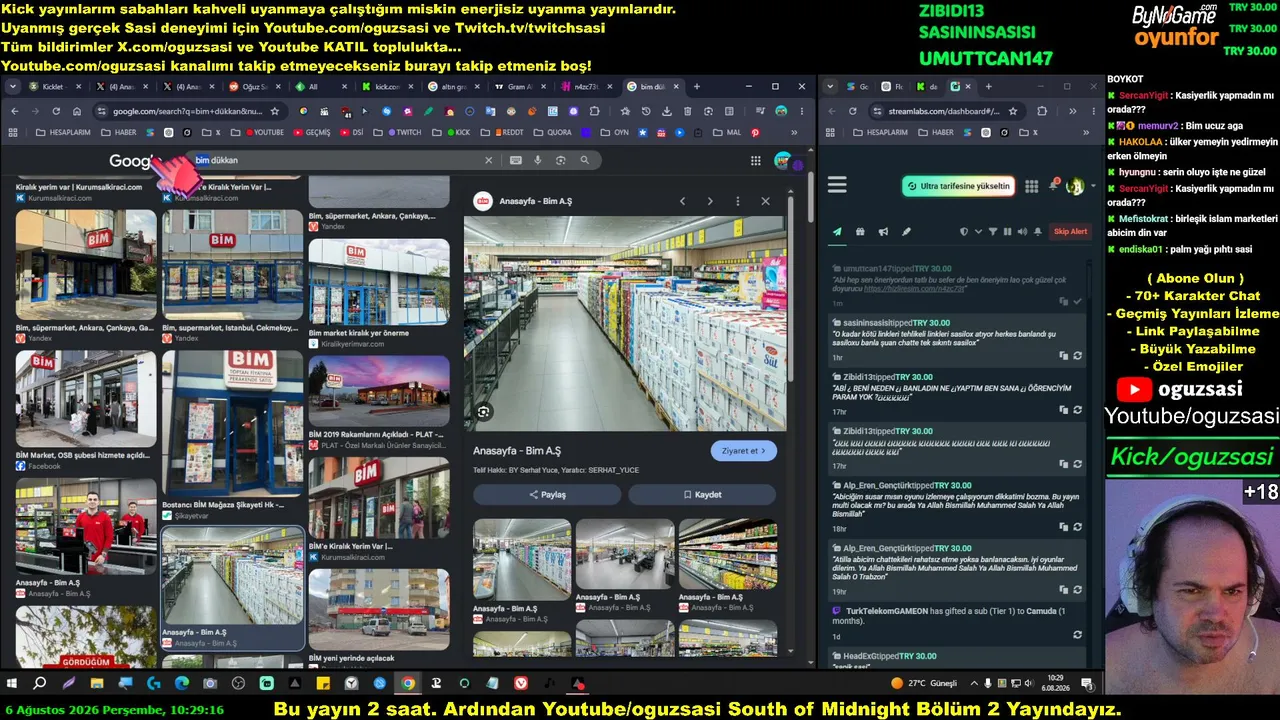Open the YOUTUBE bookmark
This screenshot has height=720, width=1280.
263,132
